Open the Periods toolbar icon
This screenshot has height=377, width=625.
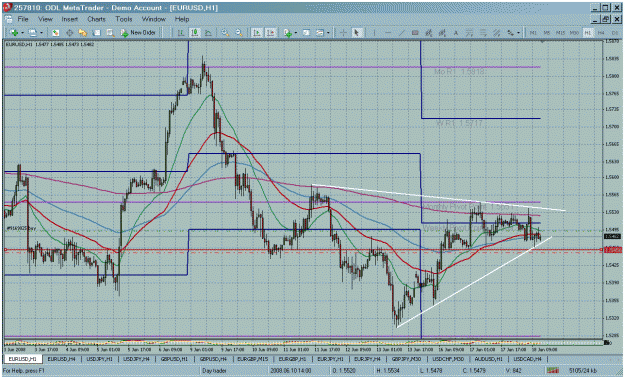(x=306, y=33)
